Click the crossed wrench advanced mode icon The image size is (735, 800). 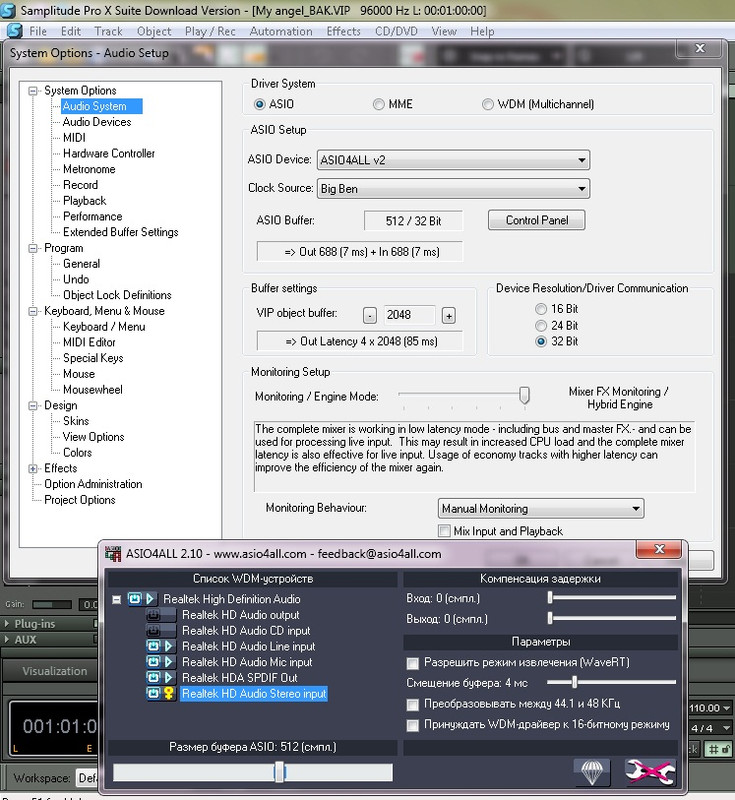(x=650, y=772)
